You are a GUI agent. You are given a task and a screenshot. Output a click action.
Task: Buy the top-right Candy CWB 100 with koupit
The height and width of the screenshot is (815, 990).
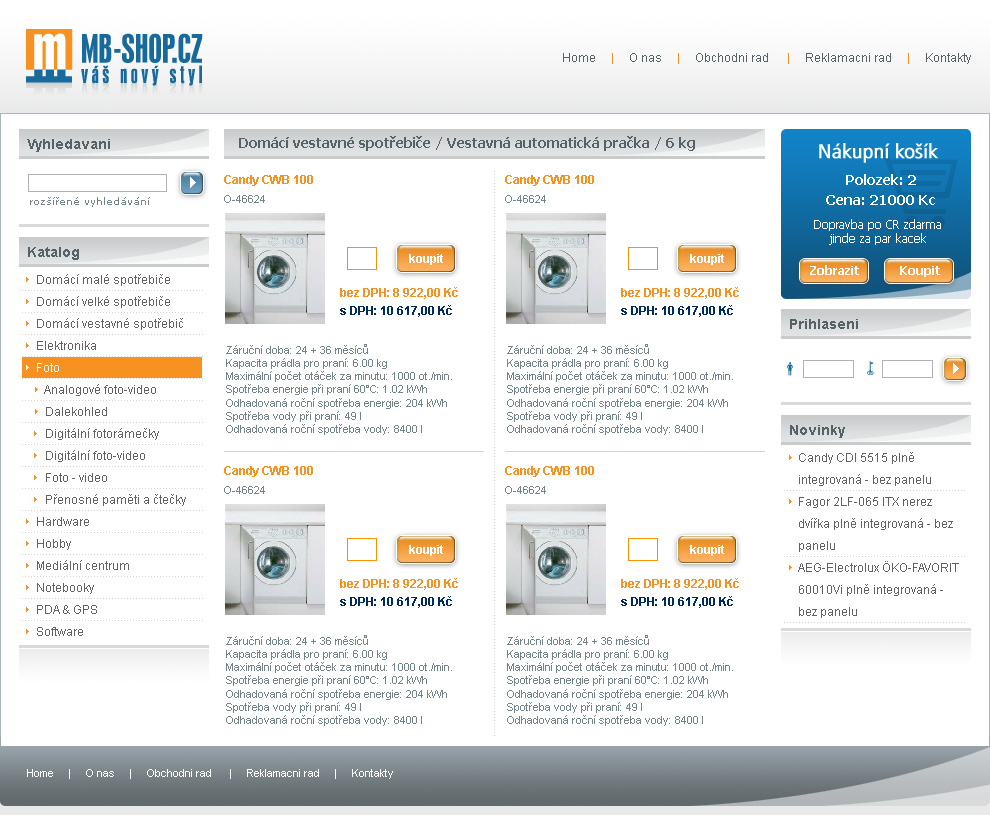pyautogui.click(x=707, y=259)
